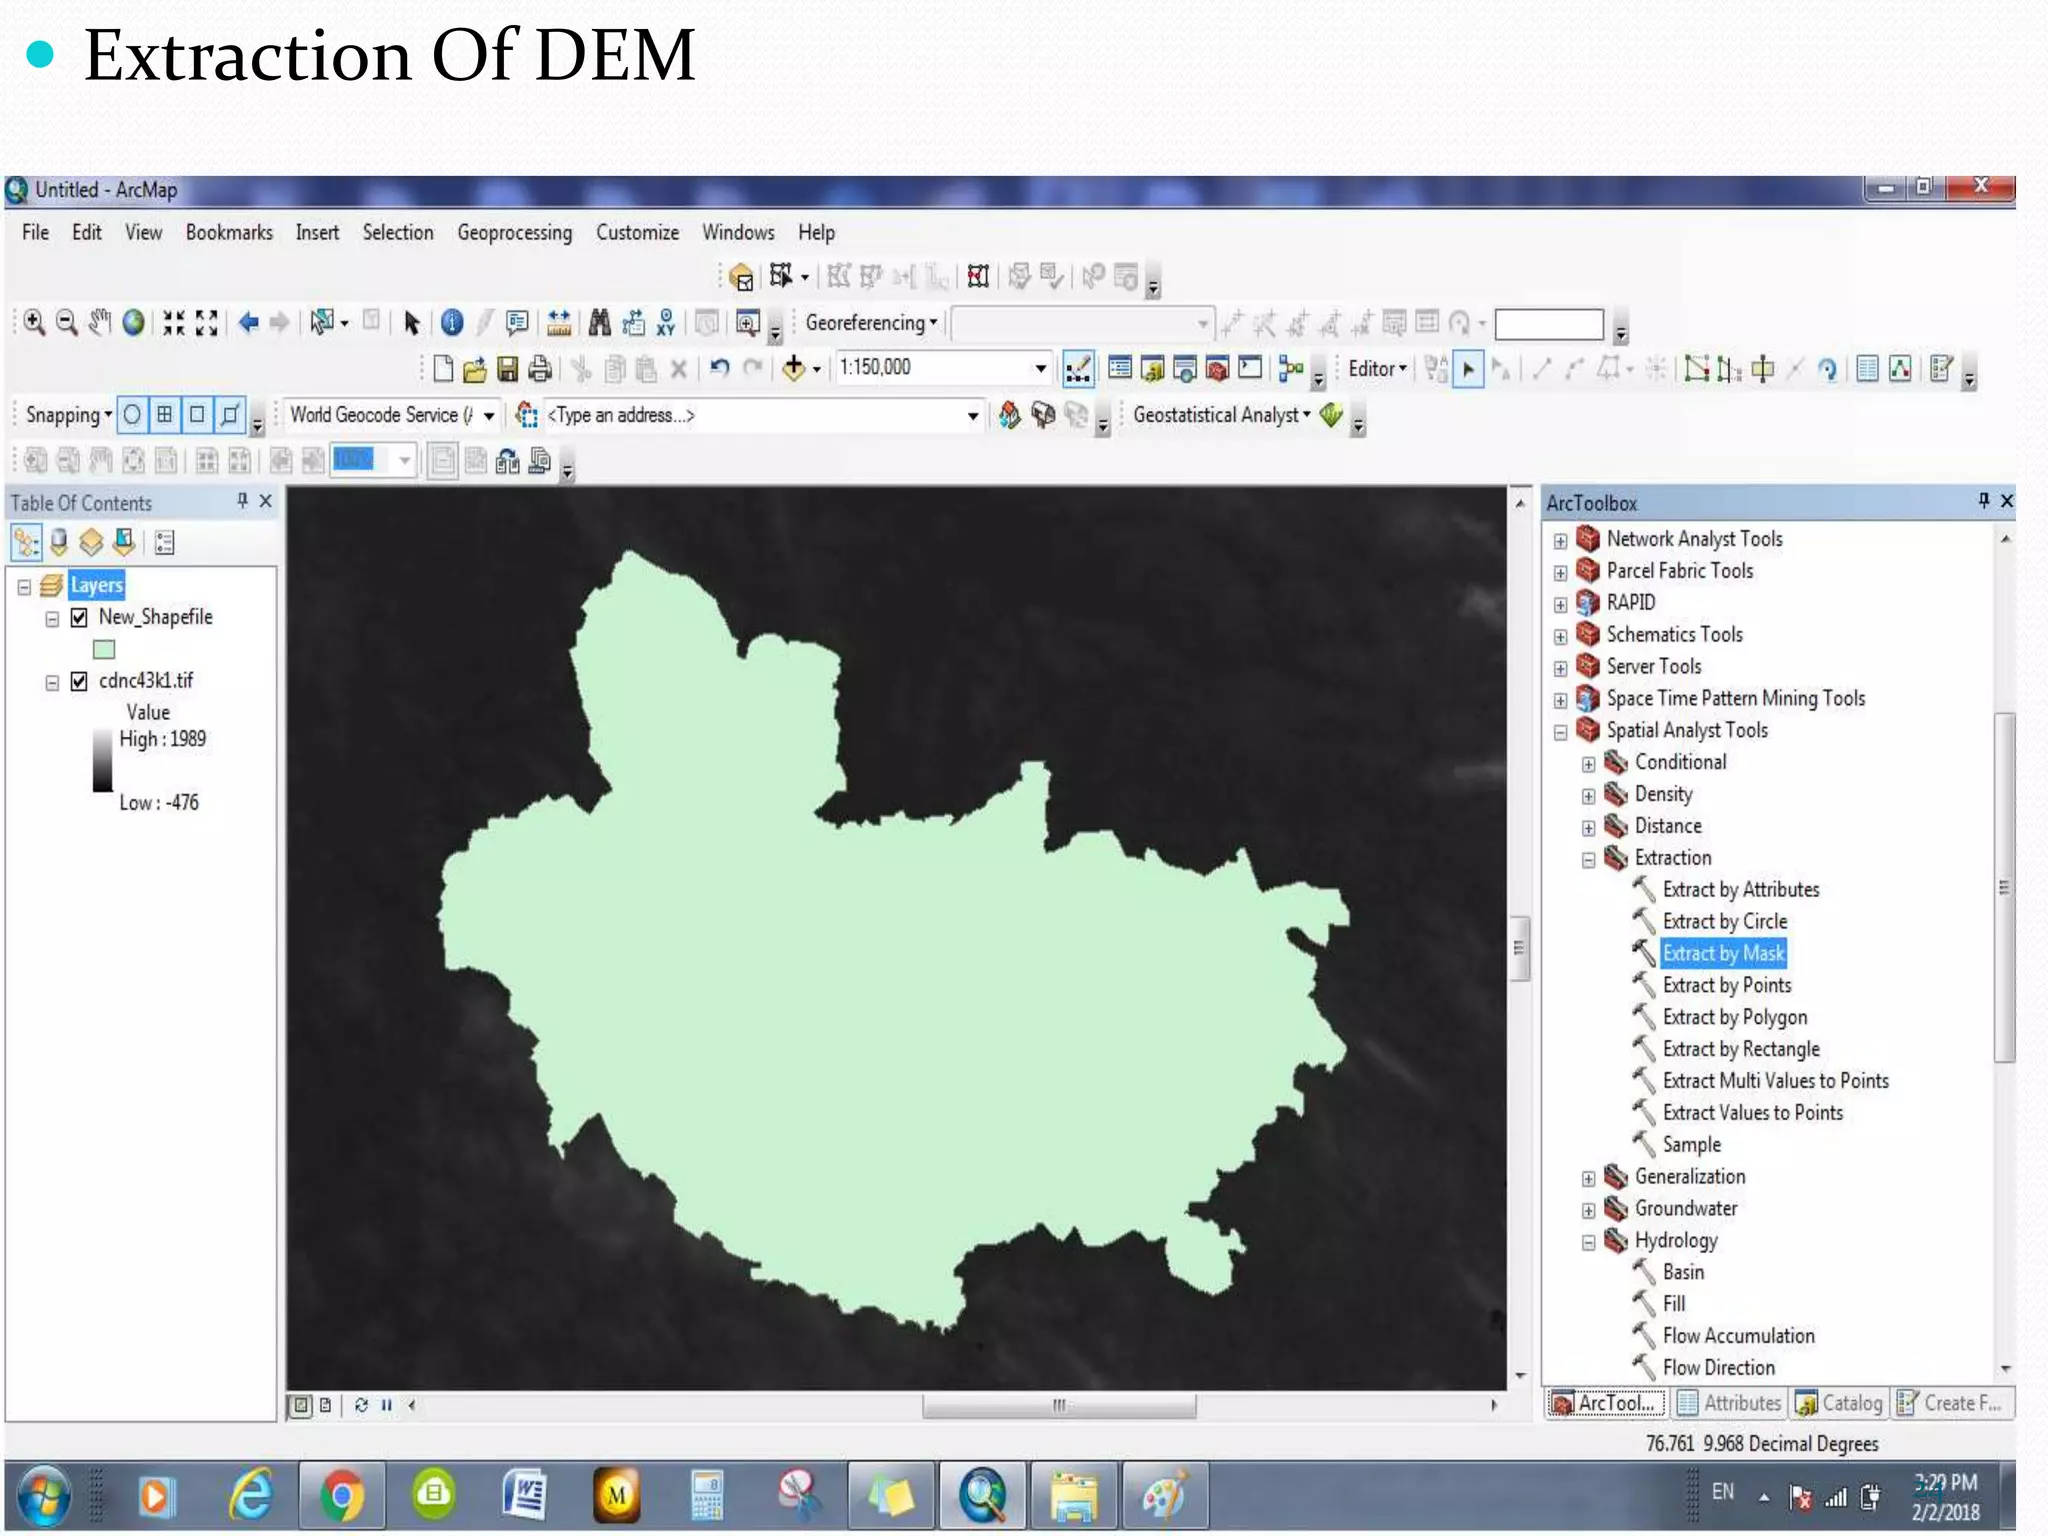Open the Georeferencing dropdown menu
Image resolution: width=2048 pixels, height=1536 pixels.
pos(871,322)
